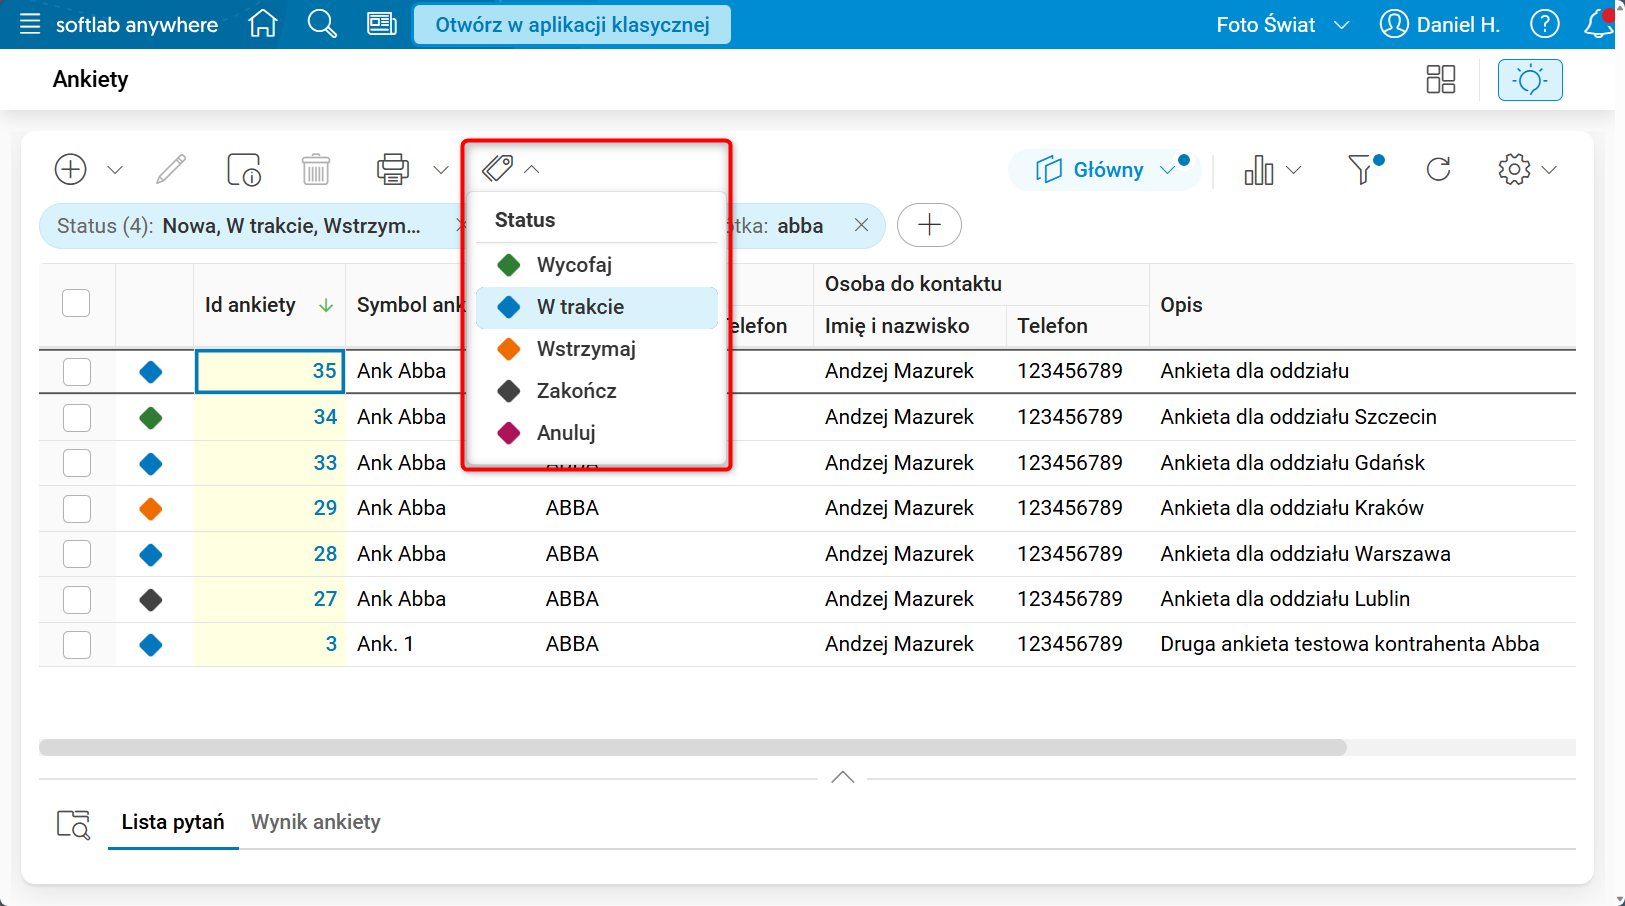Open the Daniel H. user profile
Image resolution: width=1625 pixels, height=906 pixels.
(1440, 24)
